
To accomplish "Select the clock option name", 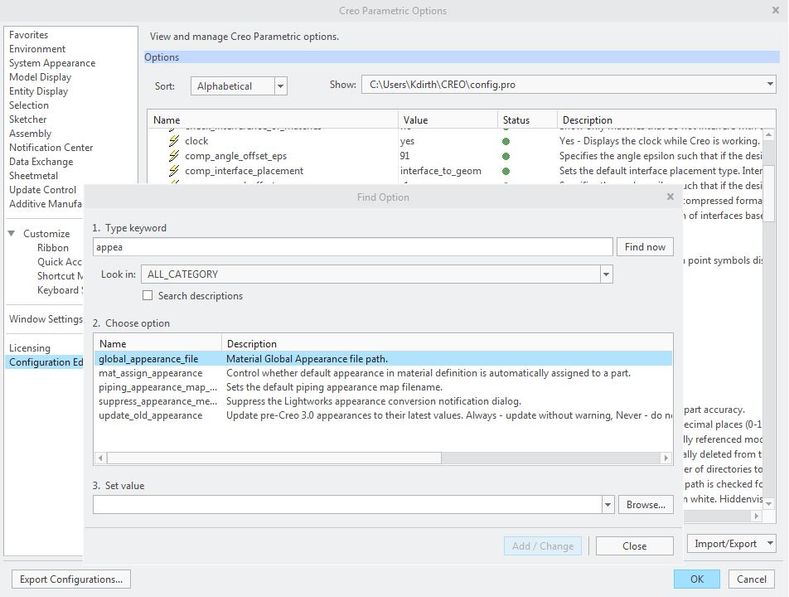I will pos(196,141).
